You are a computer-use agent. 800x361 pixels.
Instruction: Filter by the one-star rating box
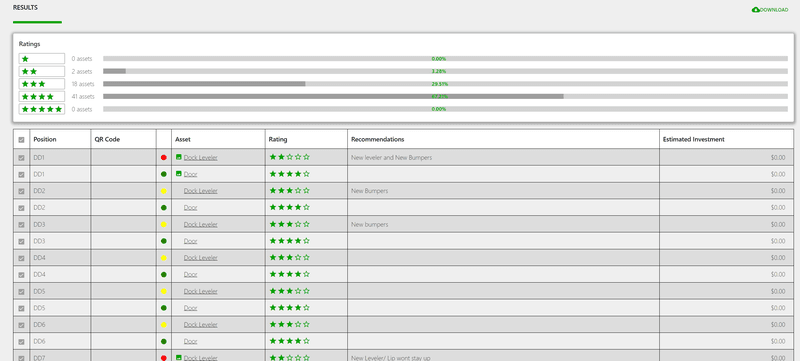coord(42,59)
